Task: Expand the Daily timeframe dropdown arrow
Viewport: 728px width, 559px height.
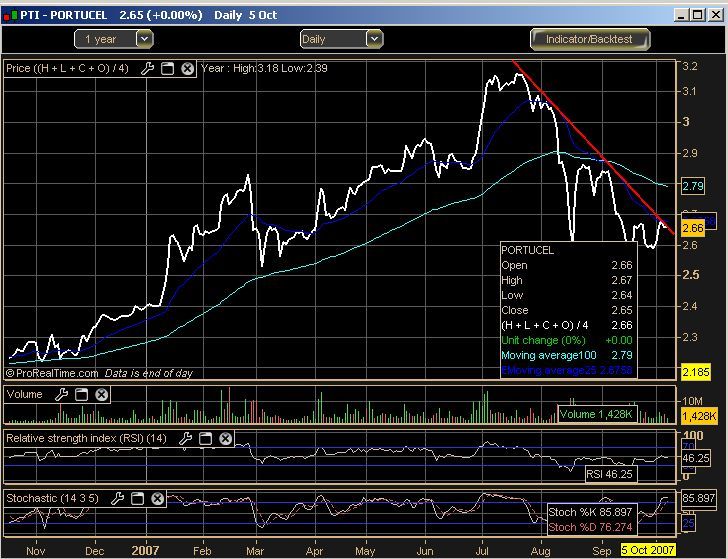Action: (374, 39)
